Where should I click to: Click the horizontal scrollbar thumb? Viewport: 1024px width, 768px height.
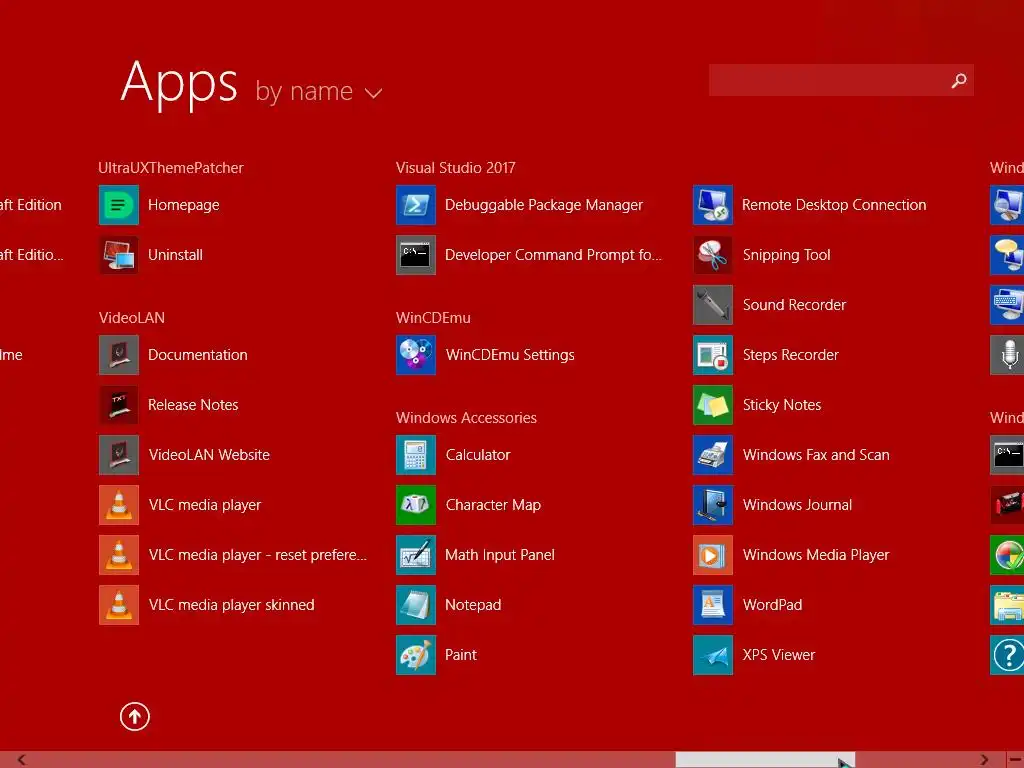point(765,760)
